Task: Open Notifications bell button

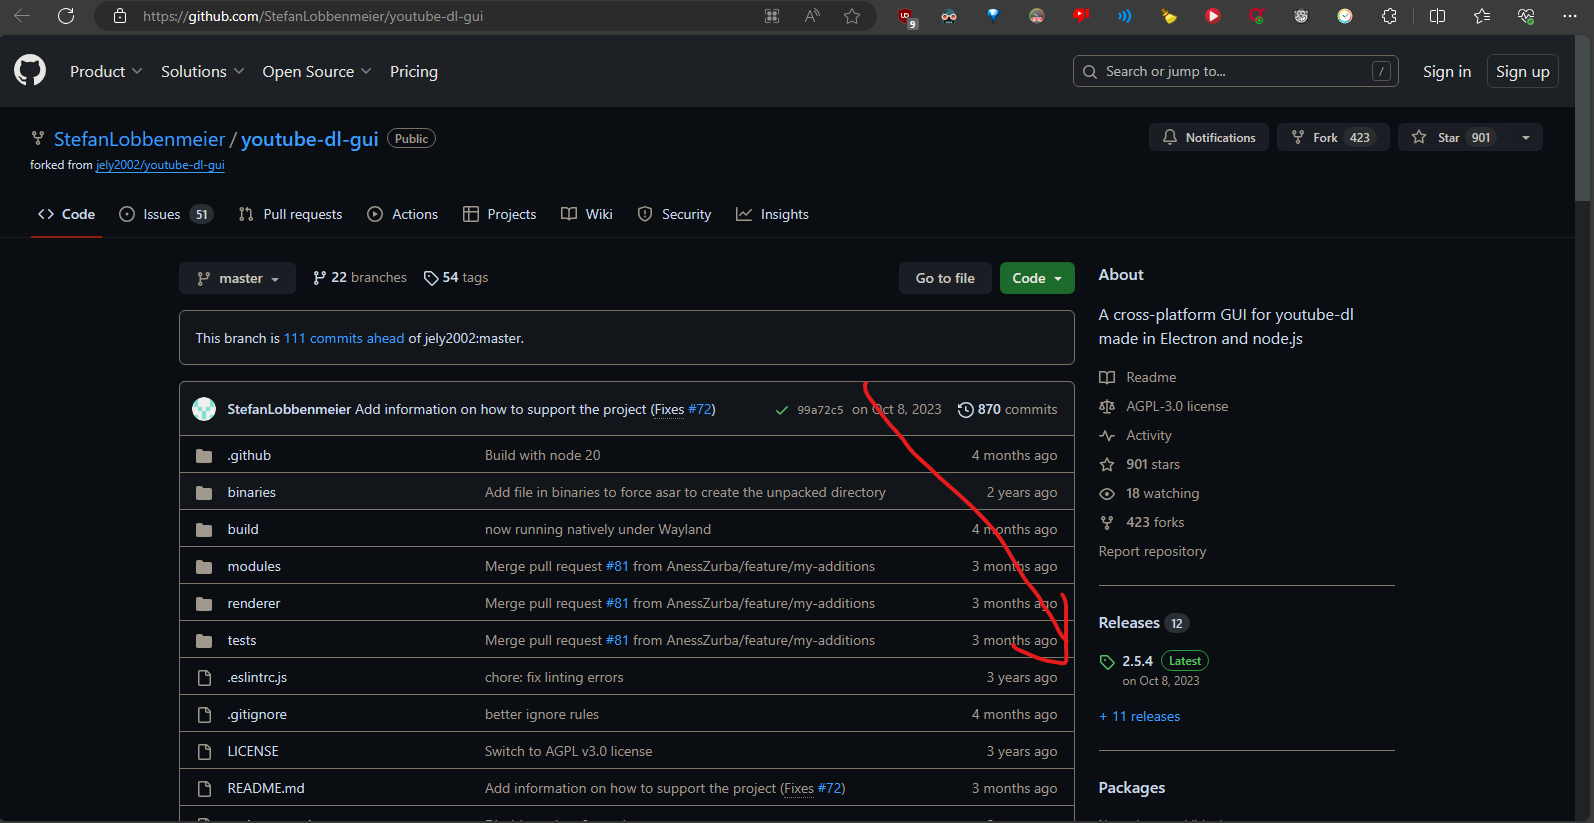Action: 1209,137
